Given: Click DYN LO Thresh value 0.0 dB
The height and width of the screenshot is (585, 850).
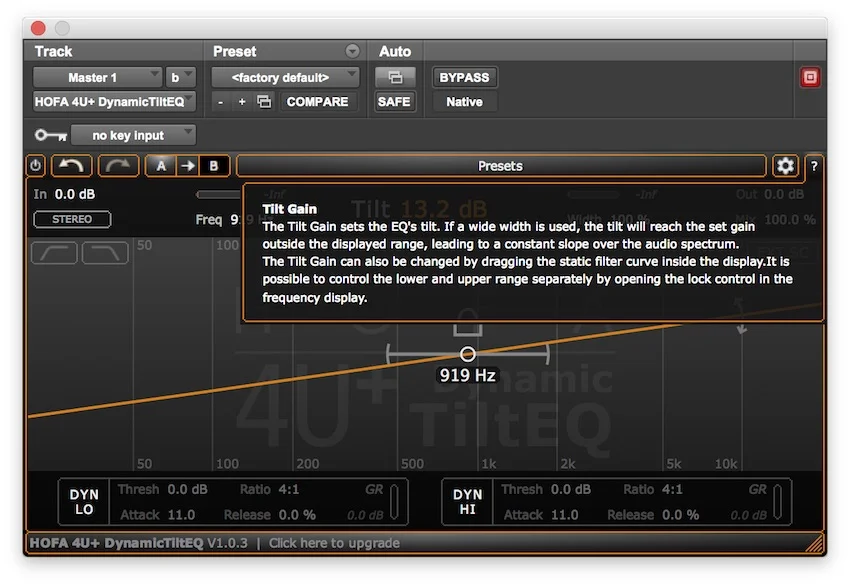Looking at the screenshot, I should click(x=187, y=490).
